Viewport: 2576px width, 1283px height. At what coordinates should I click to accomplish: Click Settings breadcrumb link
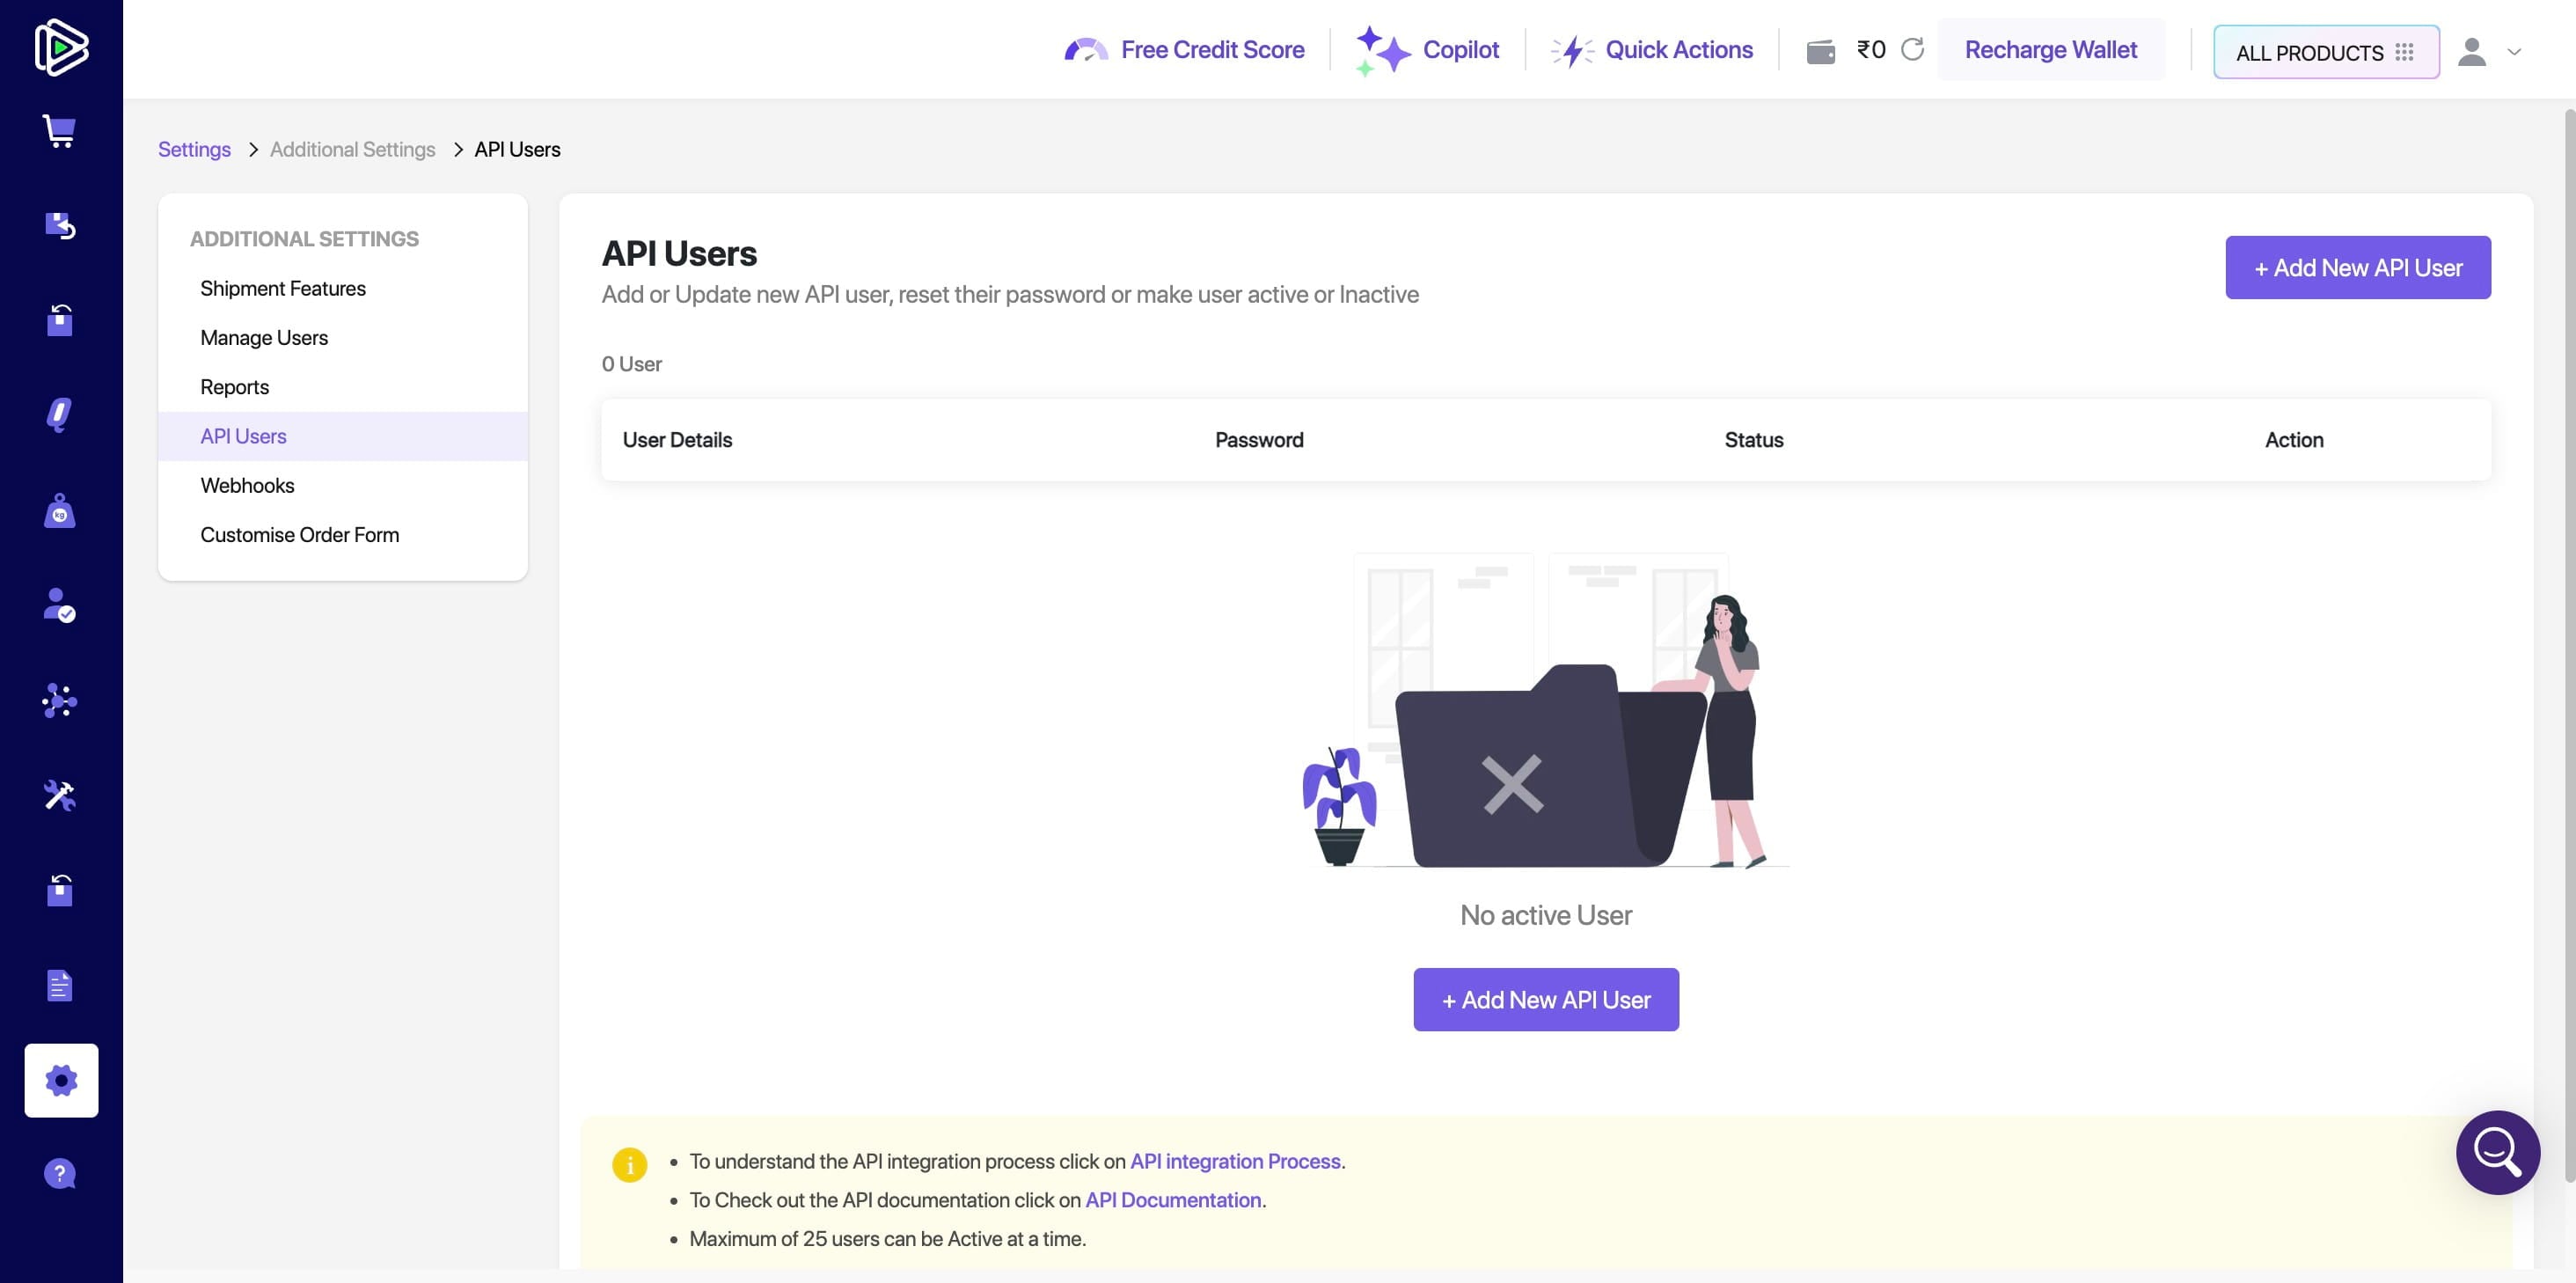194,149
